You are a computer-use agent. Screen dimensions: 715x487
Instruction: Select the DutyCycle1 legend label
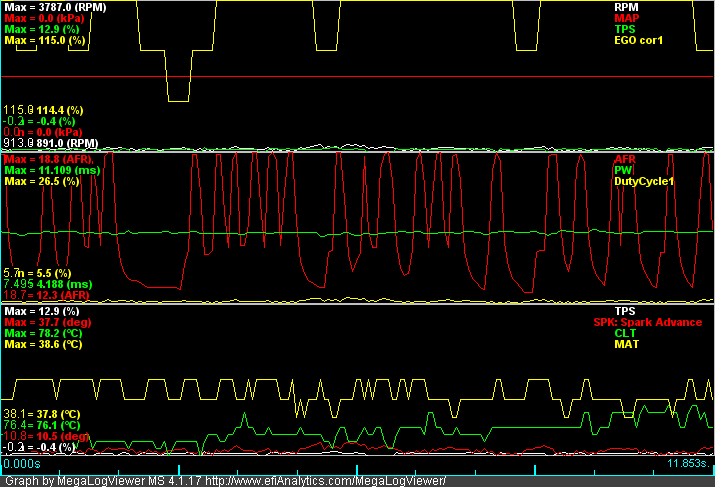643,182
